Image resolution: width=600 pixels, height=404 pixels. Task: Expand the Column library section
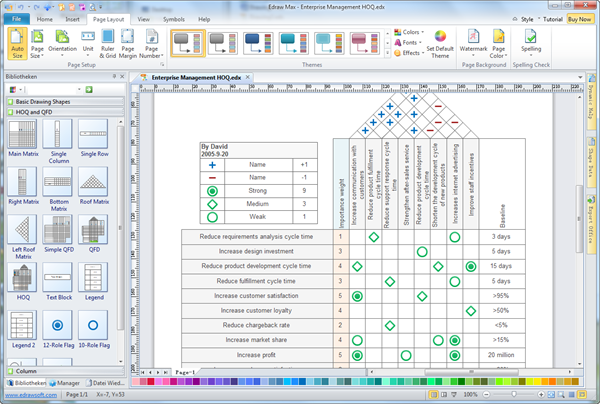[65, 371]
